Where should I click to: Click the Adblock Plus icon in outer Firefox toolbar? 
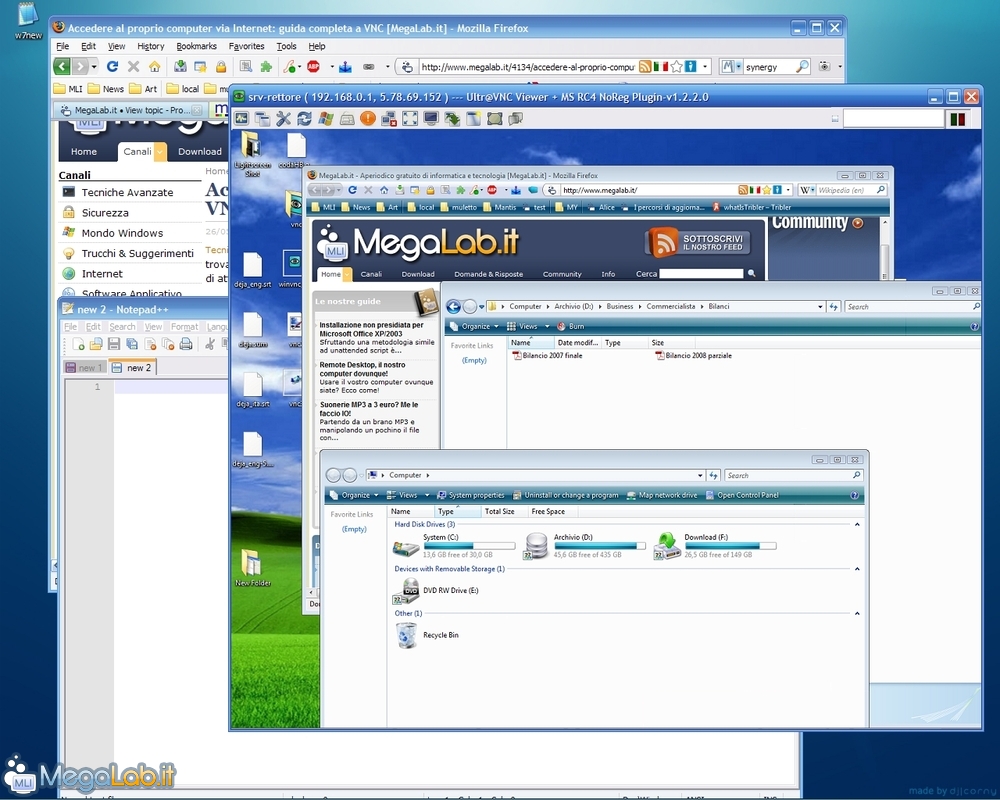313,66
